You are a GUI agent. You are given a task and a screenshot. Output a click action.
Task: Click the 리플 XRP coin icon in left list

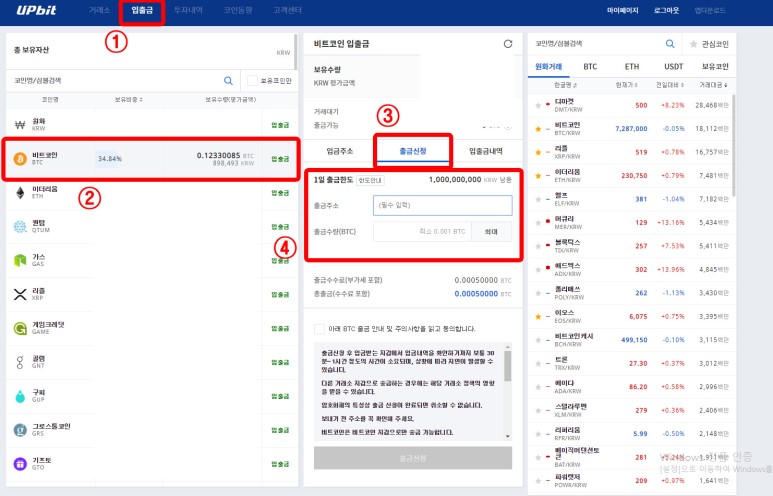tap(20, 294)
